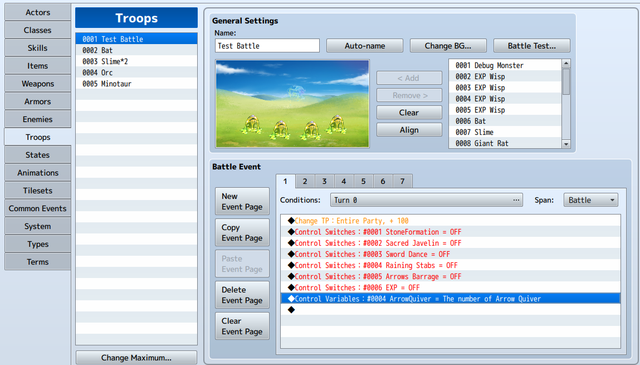Select Control Switches Arrows Barrage command
The height and width of the screenshot is (365, 640).
(x=451, y=276)
